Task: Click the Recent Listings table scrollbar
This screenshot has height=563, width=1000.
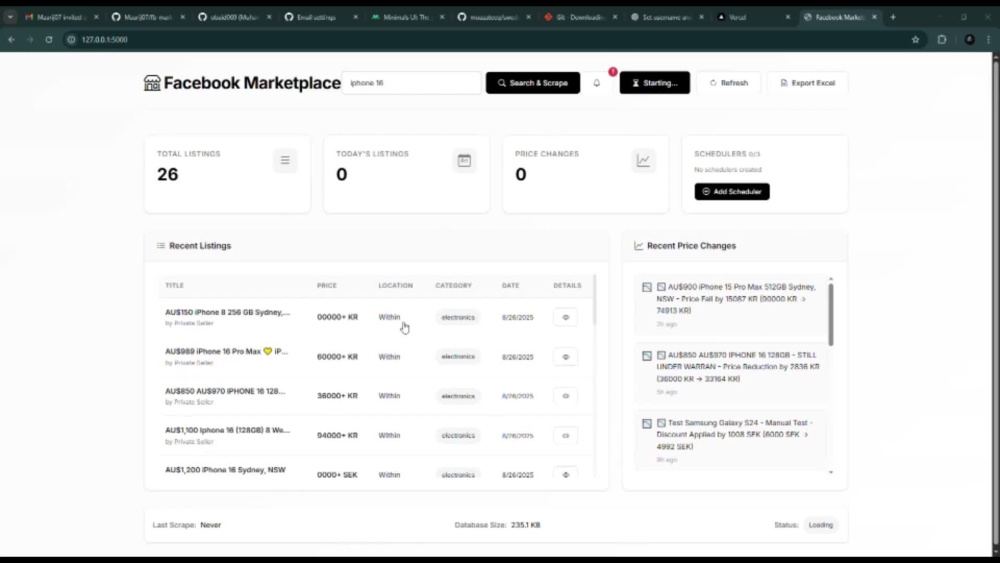Action: click(594, 300)
